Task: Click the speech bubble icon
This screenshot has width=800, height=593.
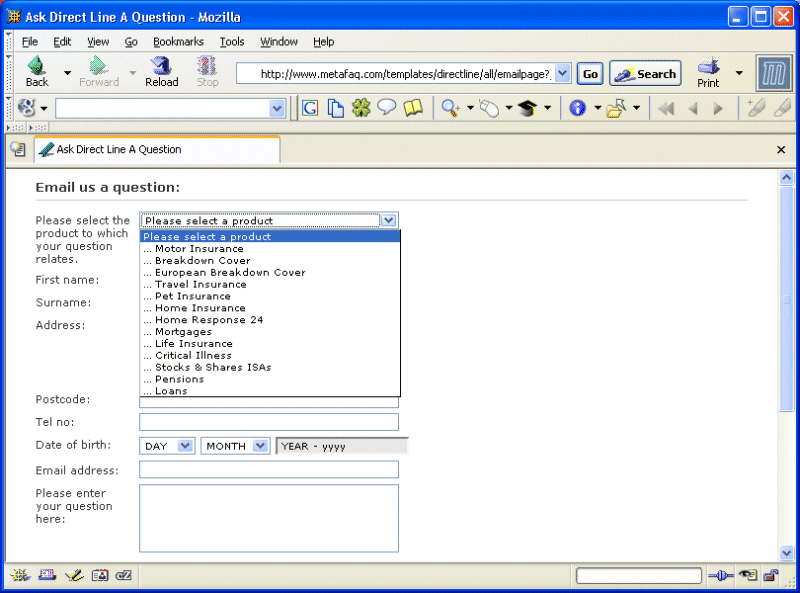Action: coord(387,108)
